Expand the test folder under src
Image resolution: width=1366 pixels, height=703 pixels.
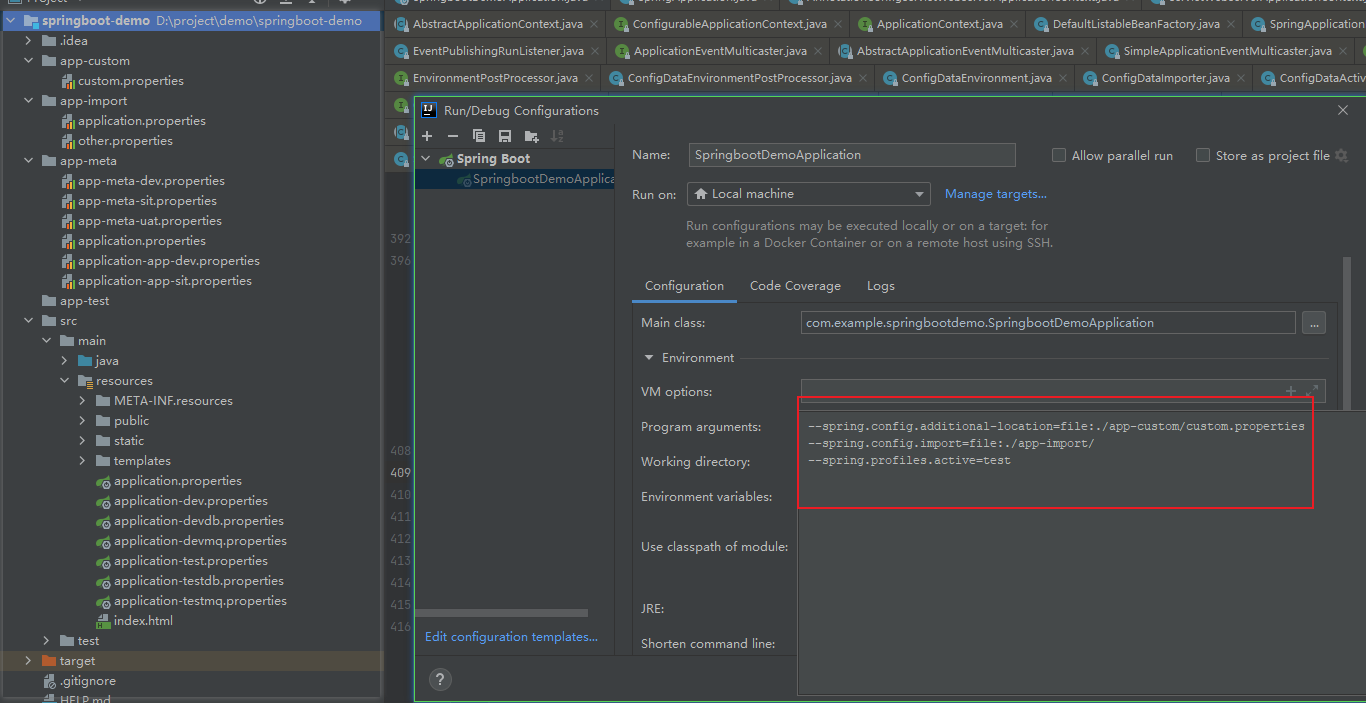click(x=47, y=641)
